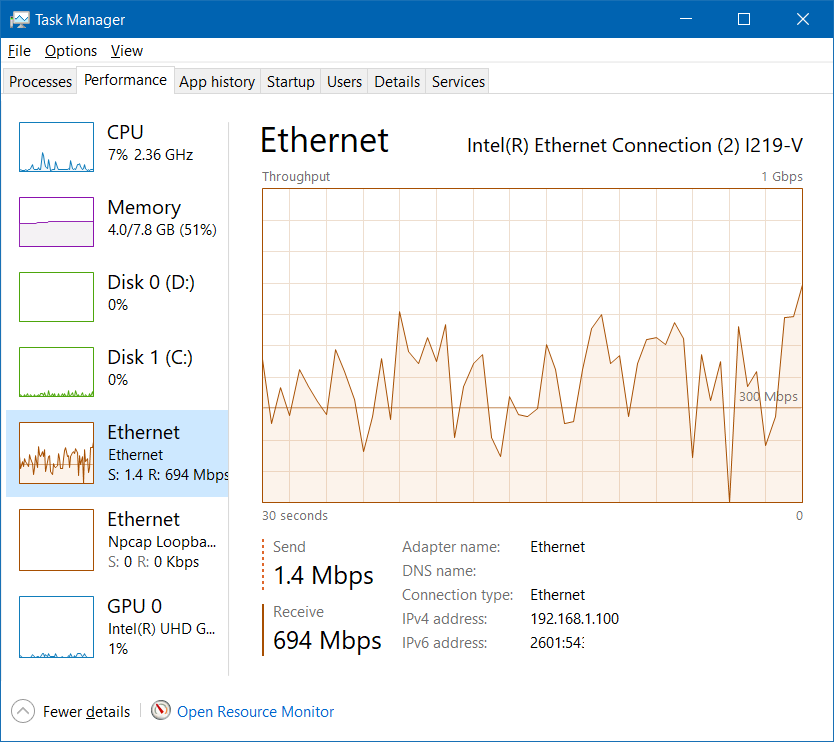This screenshot has width=839, height=750.
Task: Select the Performance tab
Action: [x=126, y=80]
